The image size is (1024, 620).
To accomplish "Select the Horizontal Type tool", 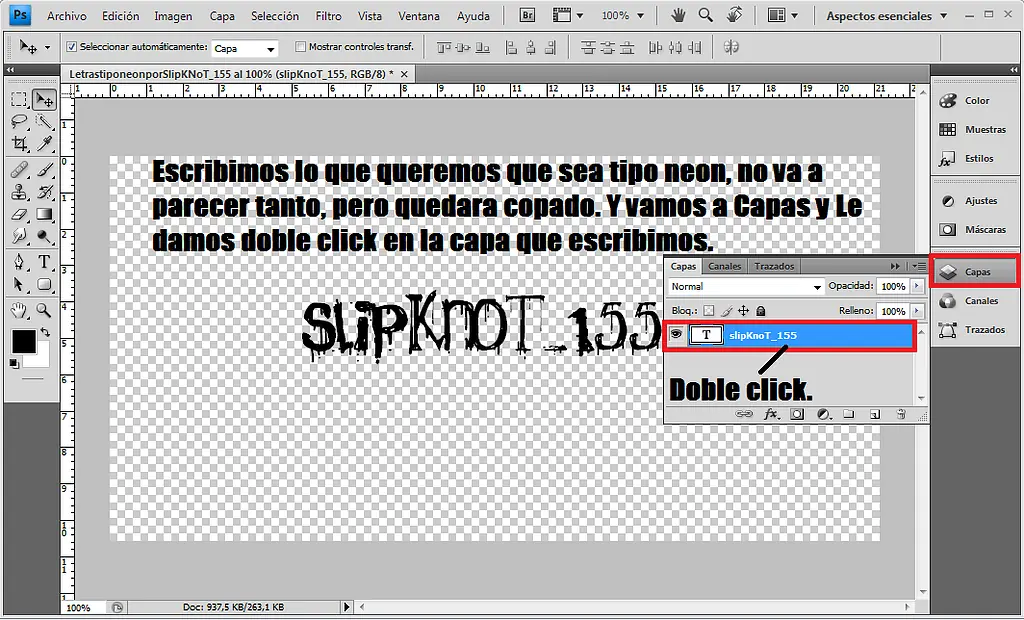I will [x=44, y=262].
